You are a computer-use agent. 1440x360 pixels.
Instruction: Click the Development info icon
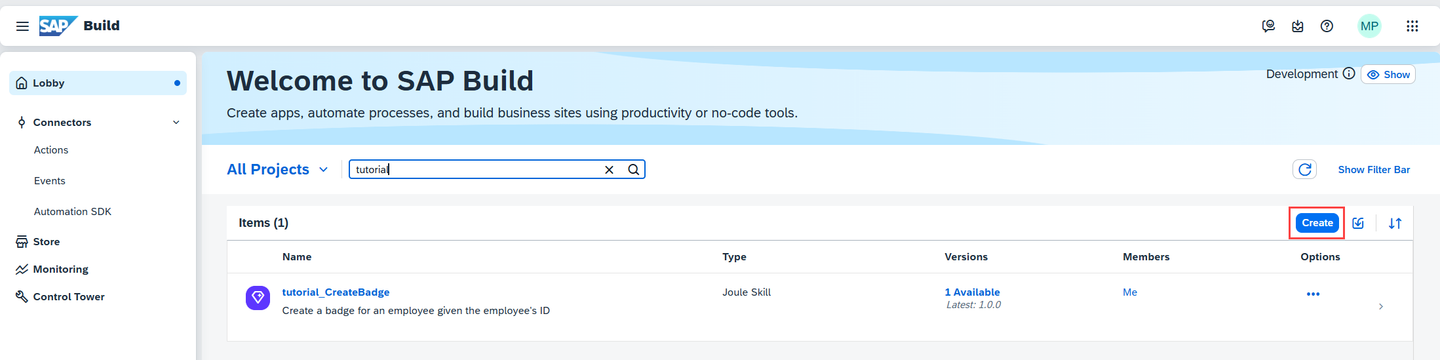coord(1348,74)
